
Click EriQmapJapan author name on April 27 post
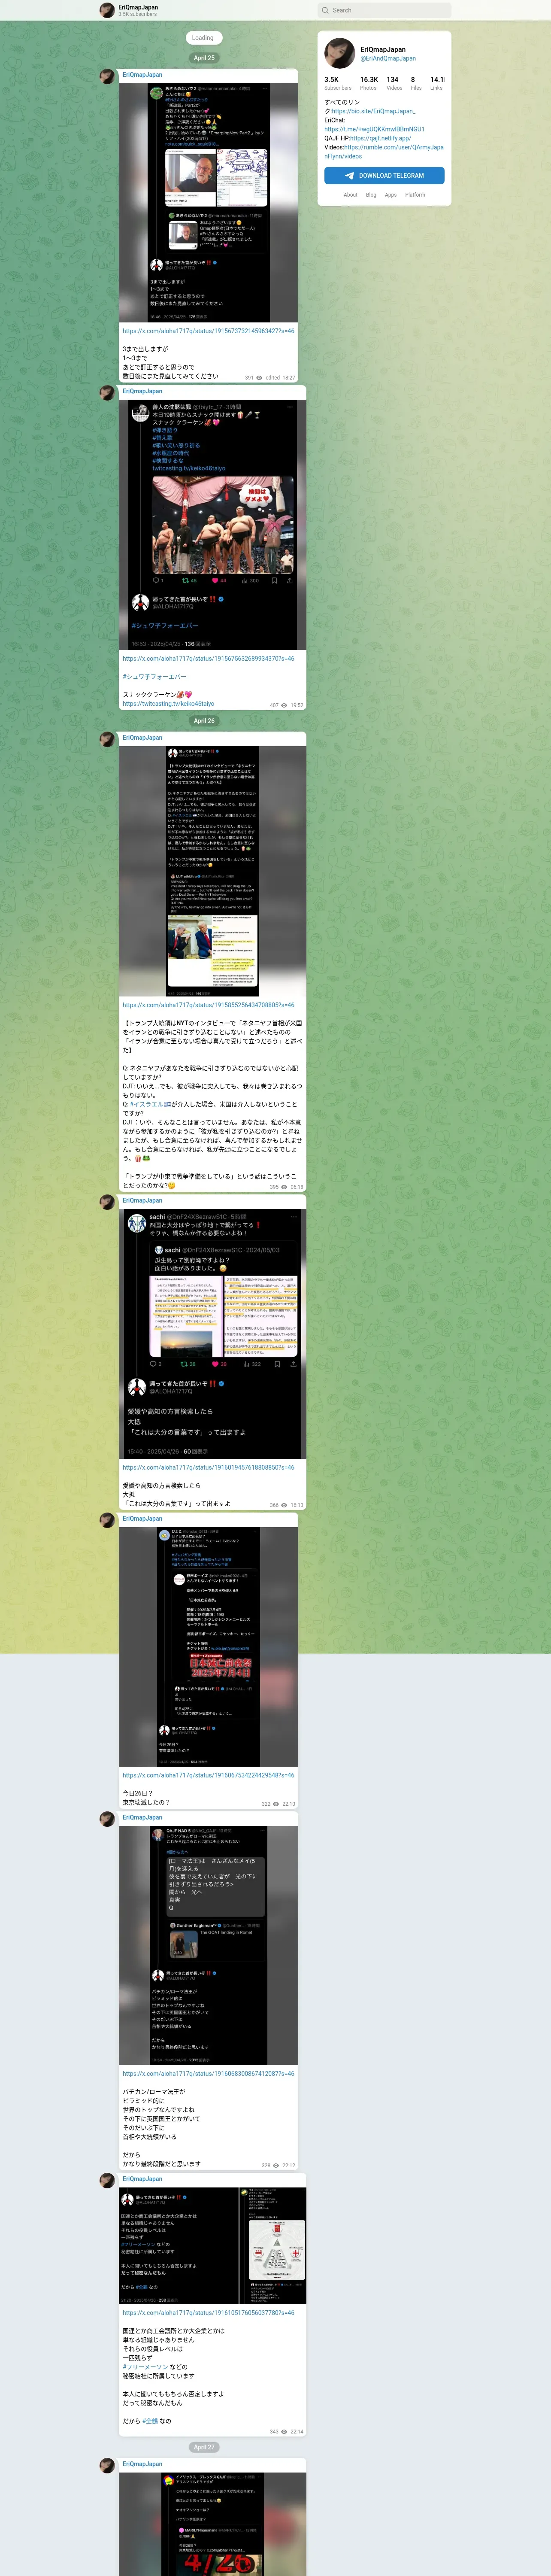(x=142, y=2464)
